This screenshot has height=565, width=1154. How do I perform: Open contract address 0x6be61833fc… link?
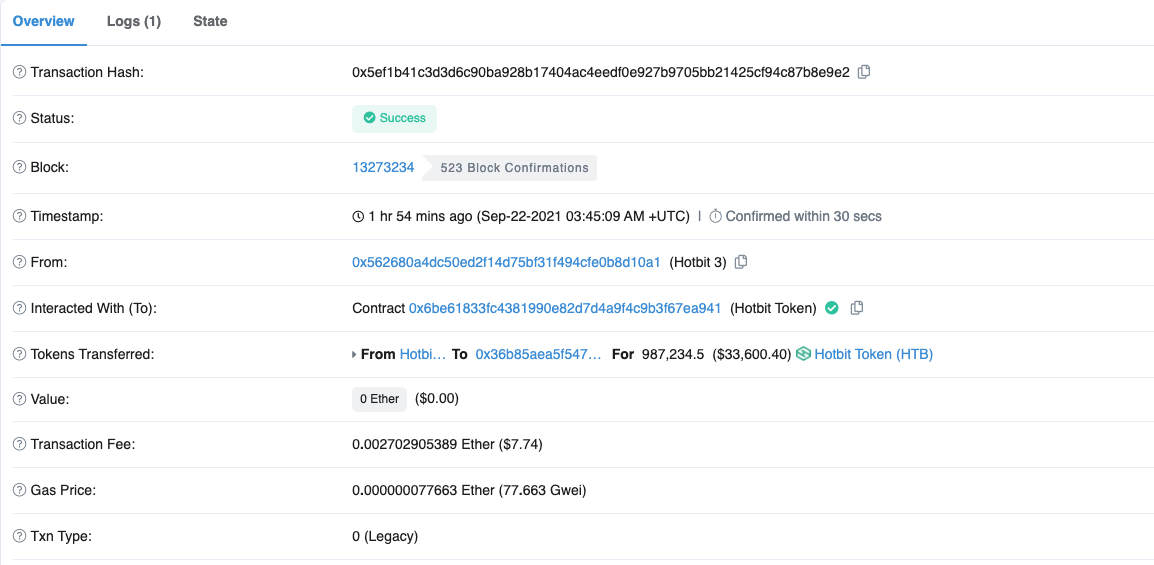coord(564,308)
